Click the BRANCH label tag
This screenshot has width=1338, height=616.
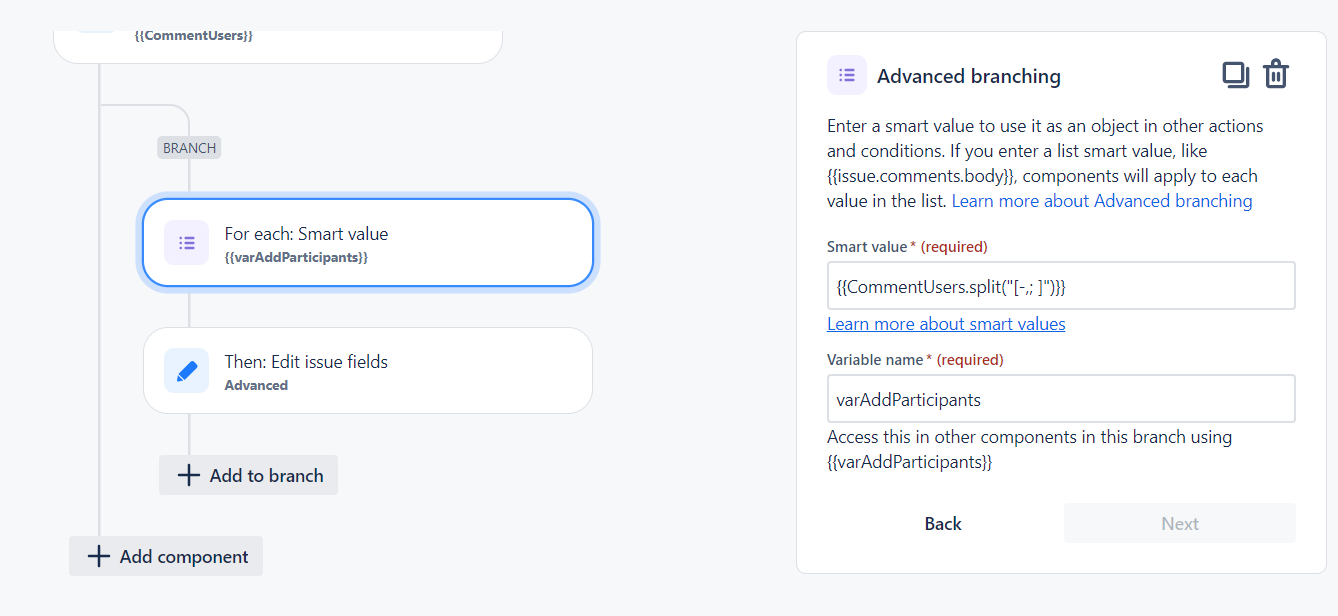[x=189, y=148]
